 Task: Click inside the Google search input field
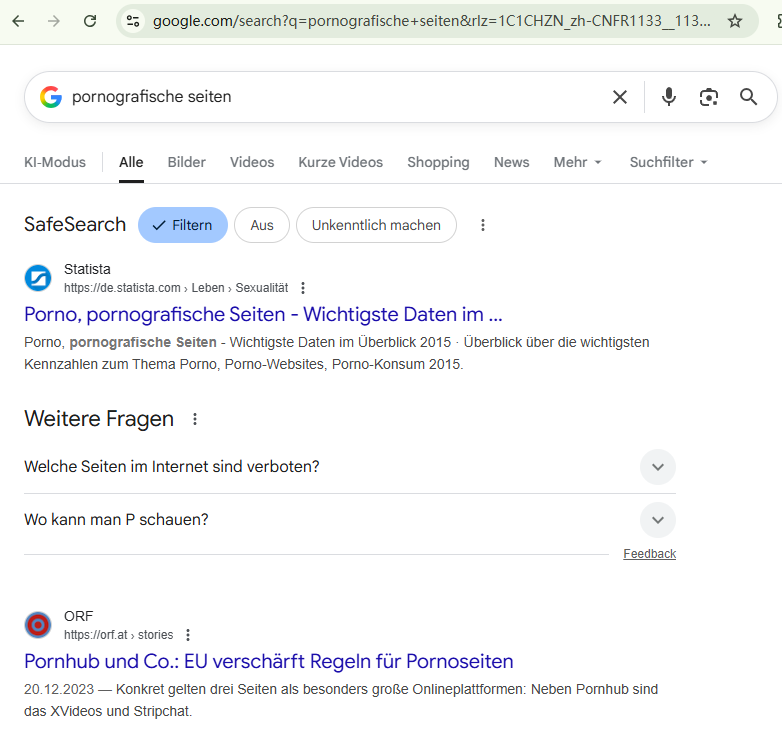[x=330, y=97]
